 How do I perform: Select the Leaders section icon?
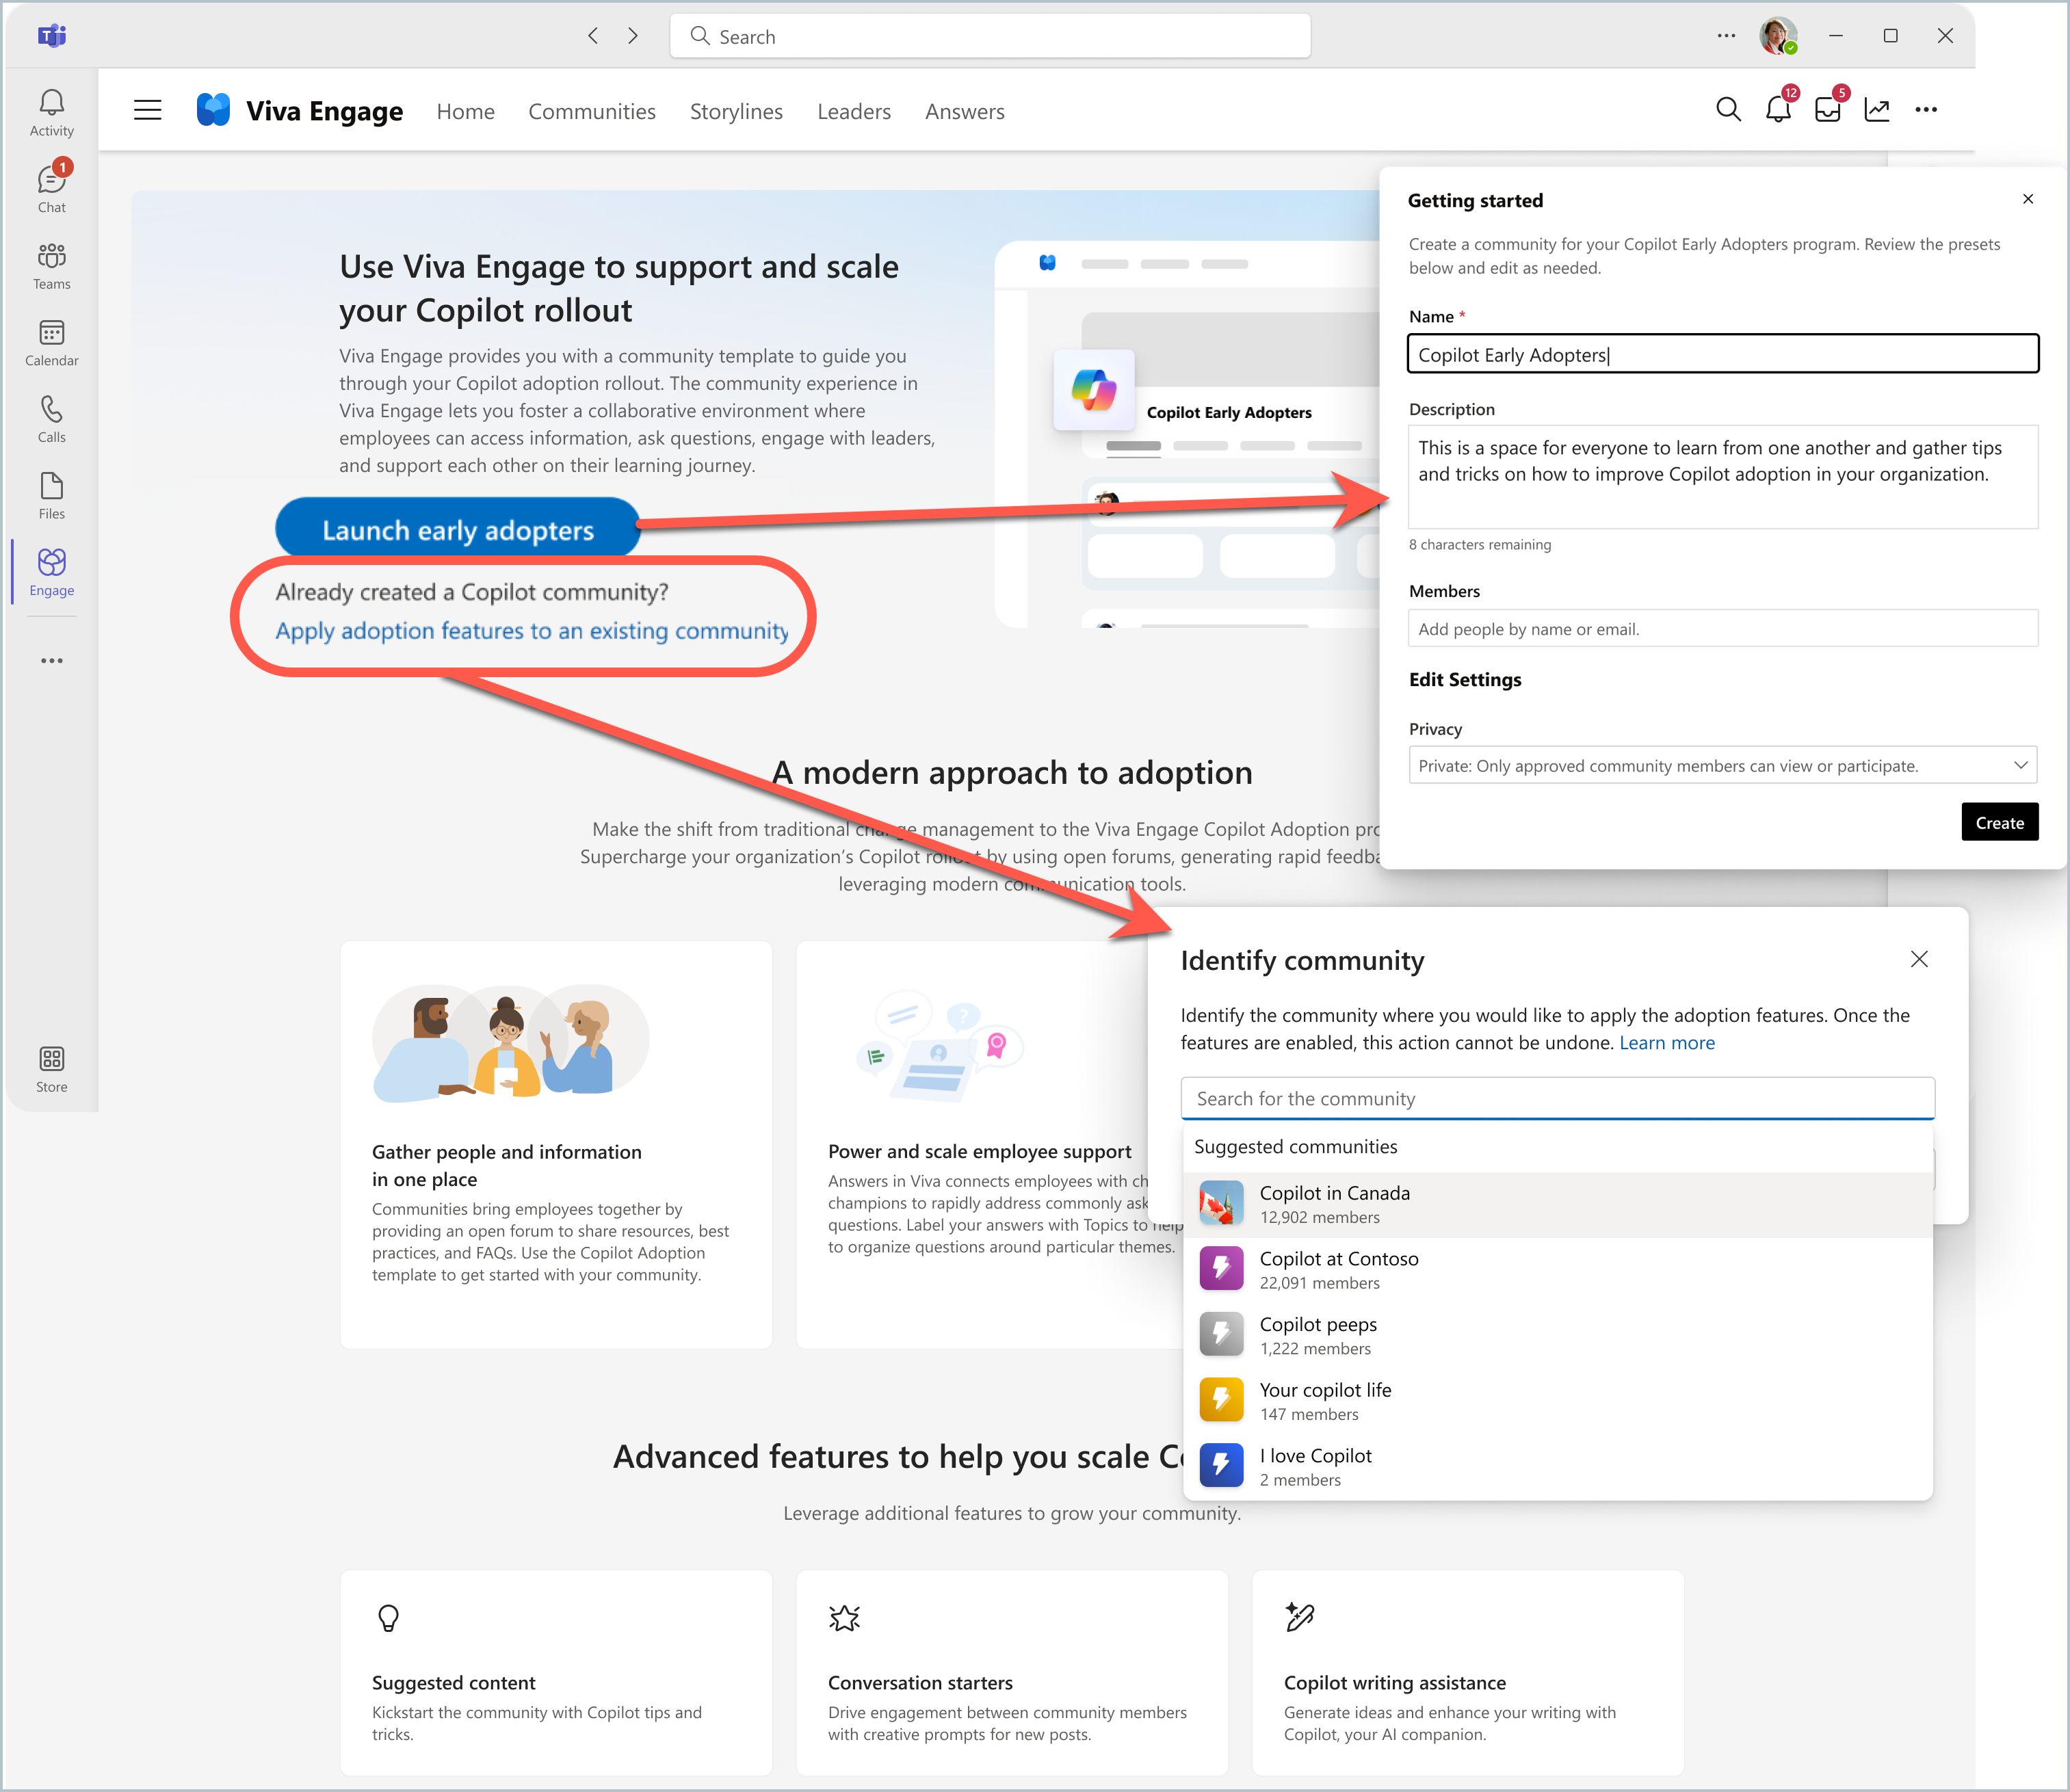click(852, 109)
